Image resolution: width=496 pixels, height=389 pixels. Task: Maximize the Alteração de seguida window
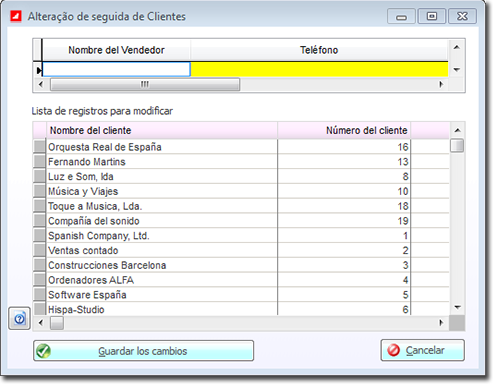coord(432,16)
